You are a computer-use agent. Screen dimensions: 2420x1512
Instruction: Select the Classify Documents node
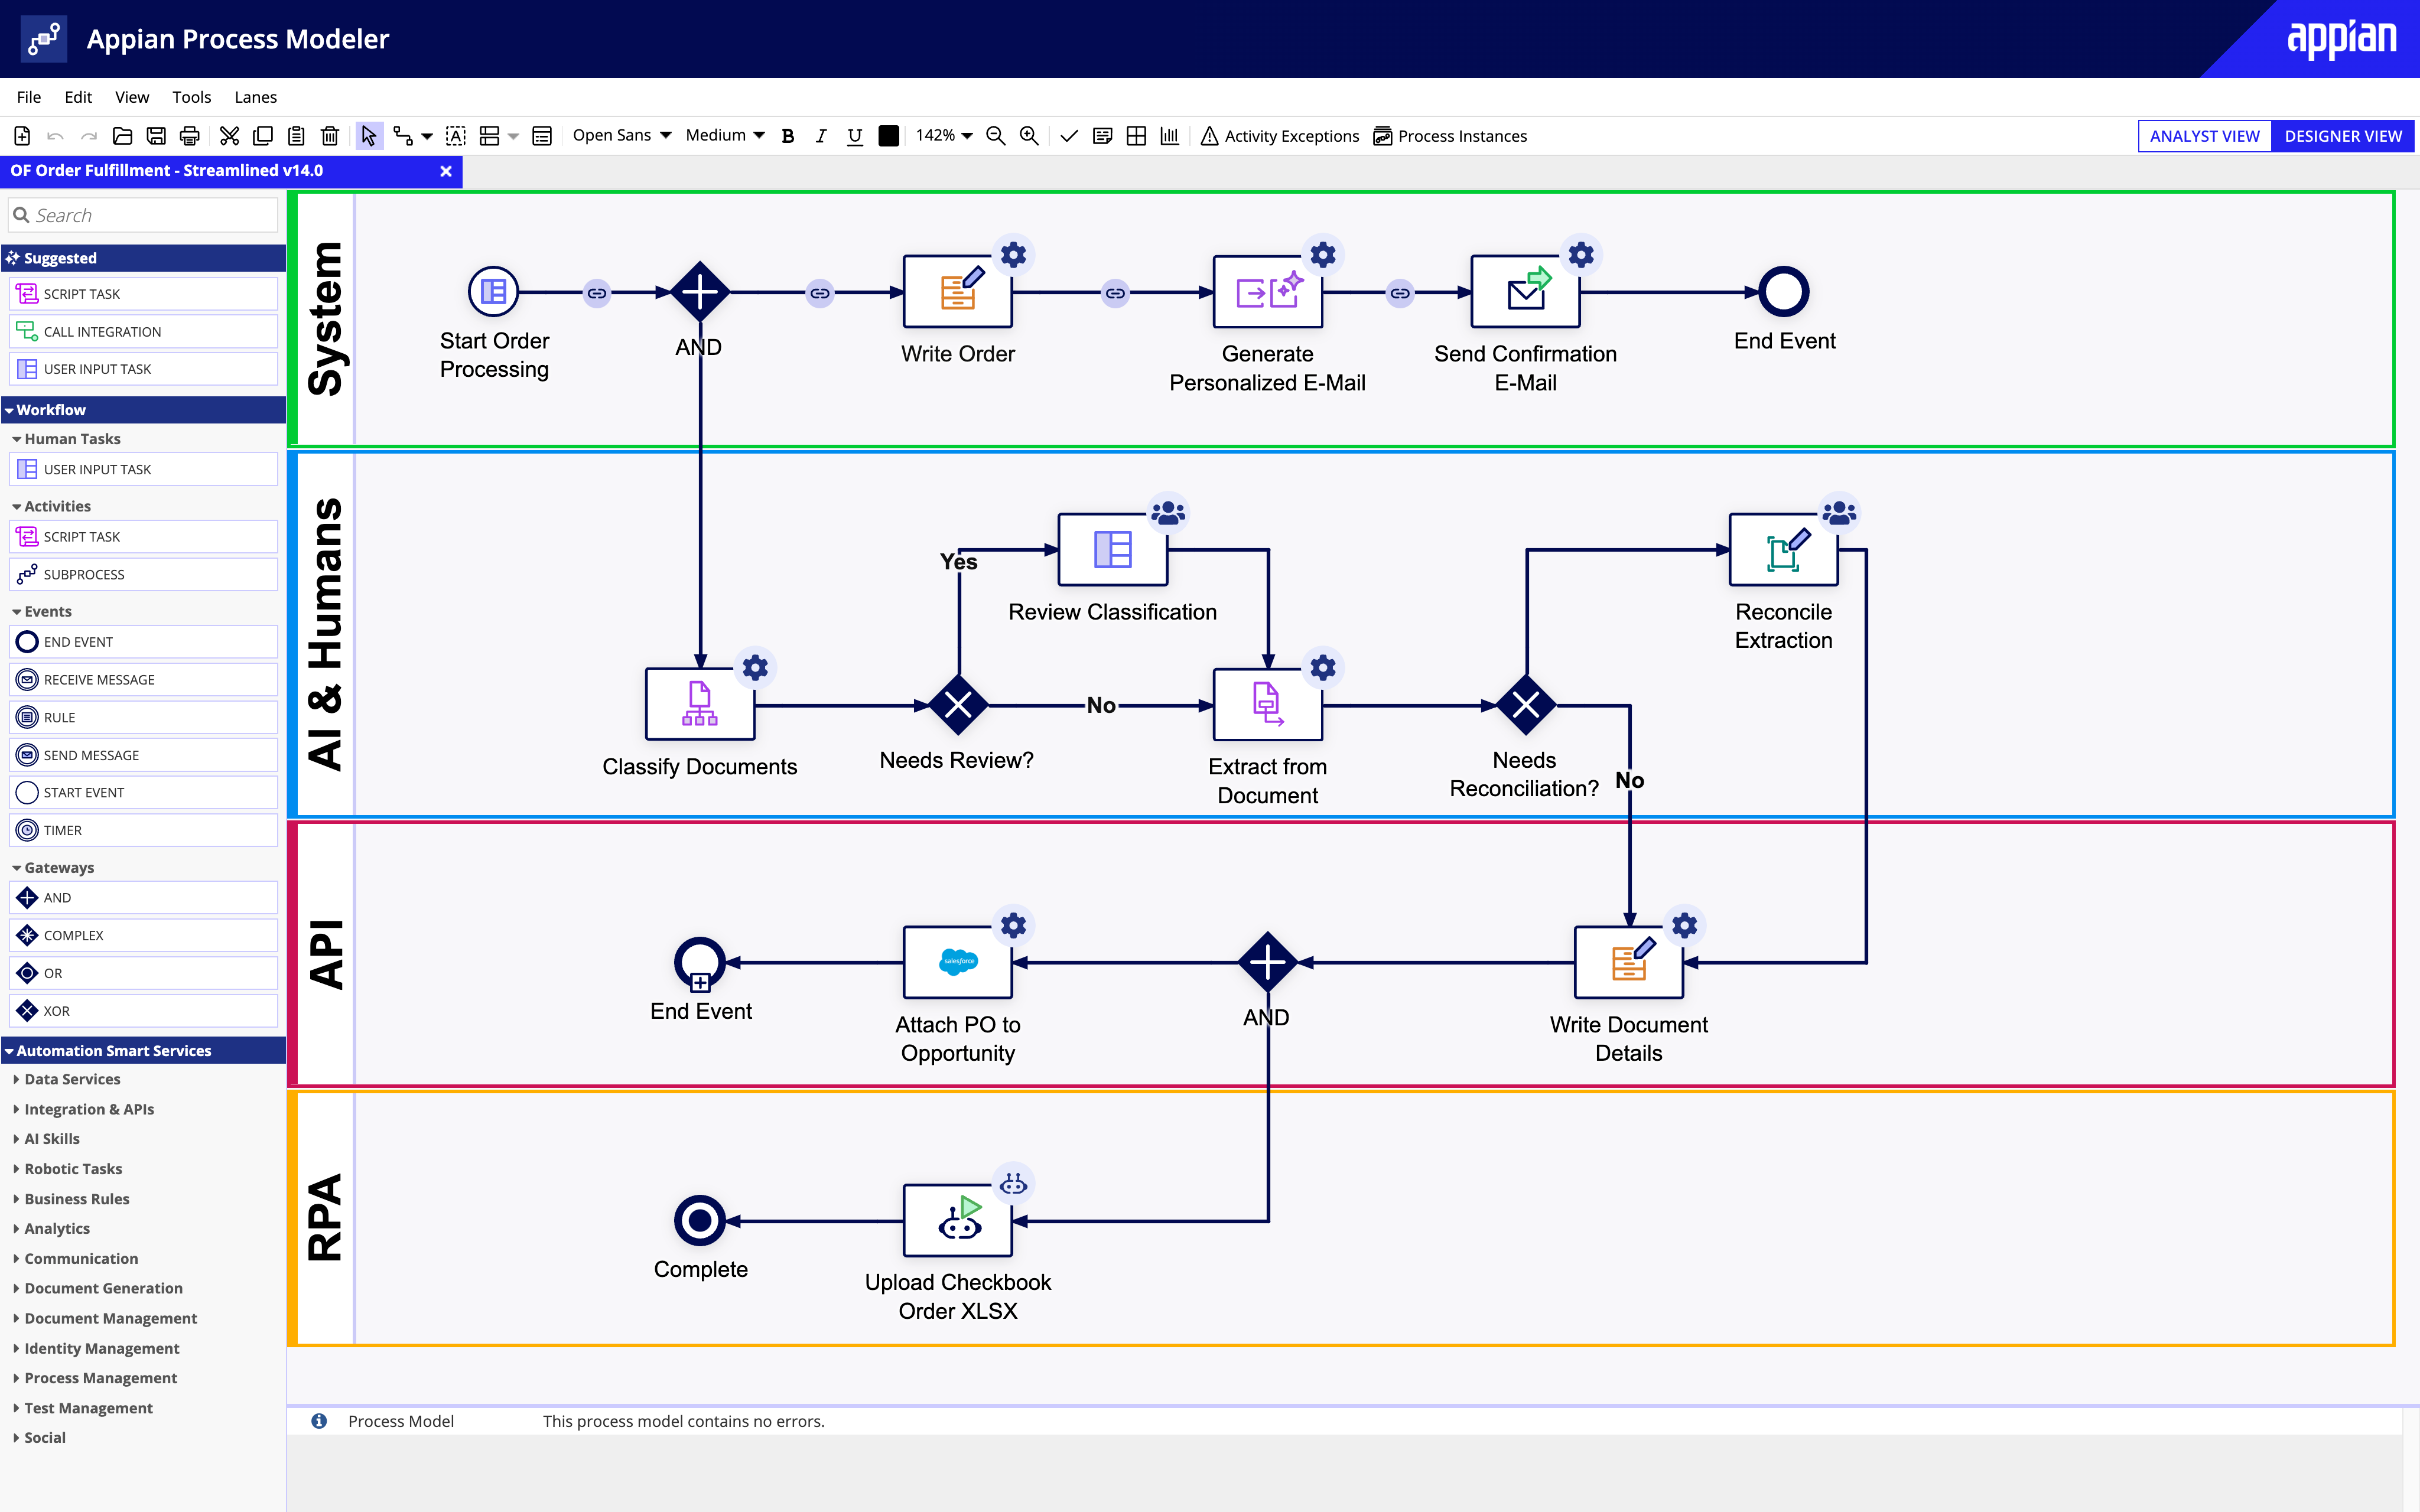[x=700, y=704]
